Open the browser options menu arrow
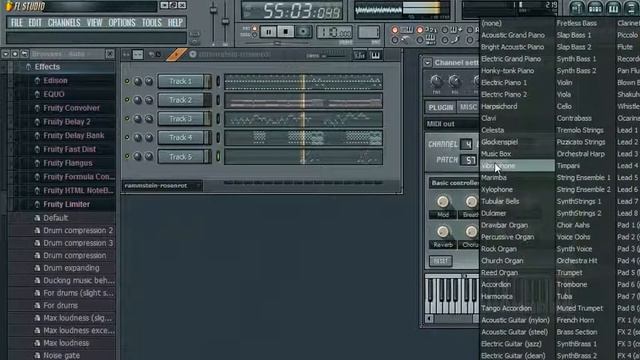This screenshot has height=360, width=640. (5, 54)
